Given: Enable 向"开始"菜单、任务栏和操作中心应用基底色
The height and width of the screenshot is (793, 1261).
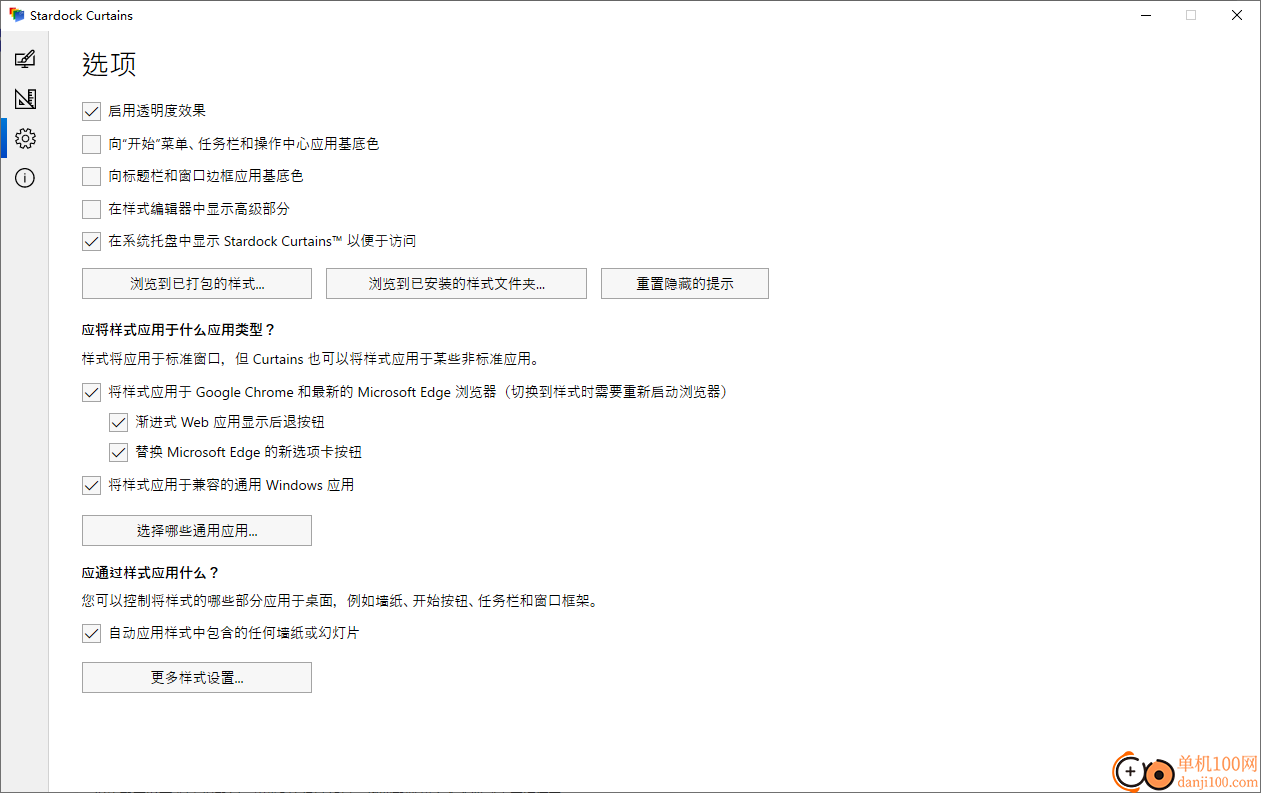Looking at the screenshot, I should (91, 144).
